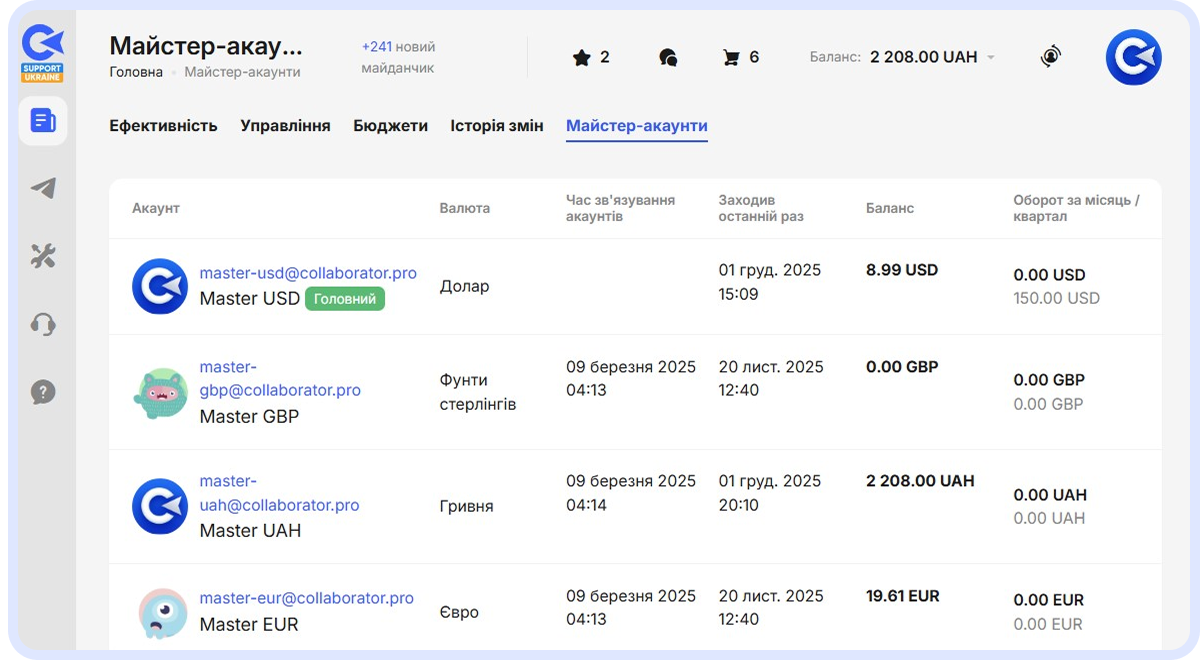1200x660 pixels.
Task: Open the +241 новий майданчик link
Action: pos(399,57)
